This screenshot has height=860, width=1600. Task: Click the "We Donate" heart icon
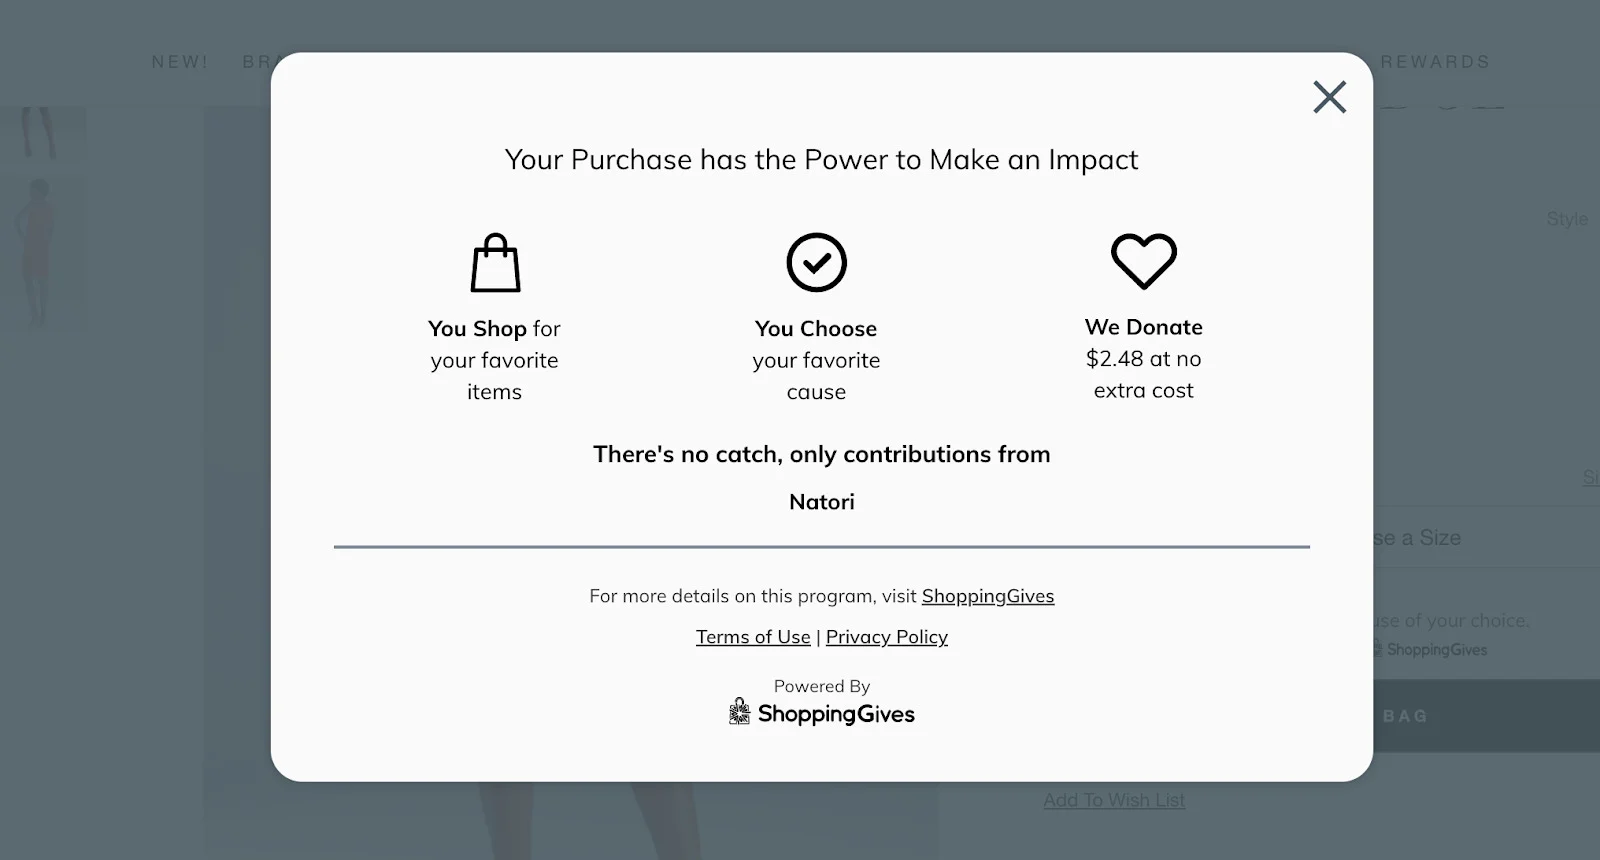click(x=1144, y=261)
